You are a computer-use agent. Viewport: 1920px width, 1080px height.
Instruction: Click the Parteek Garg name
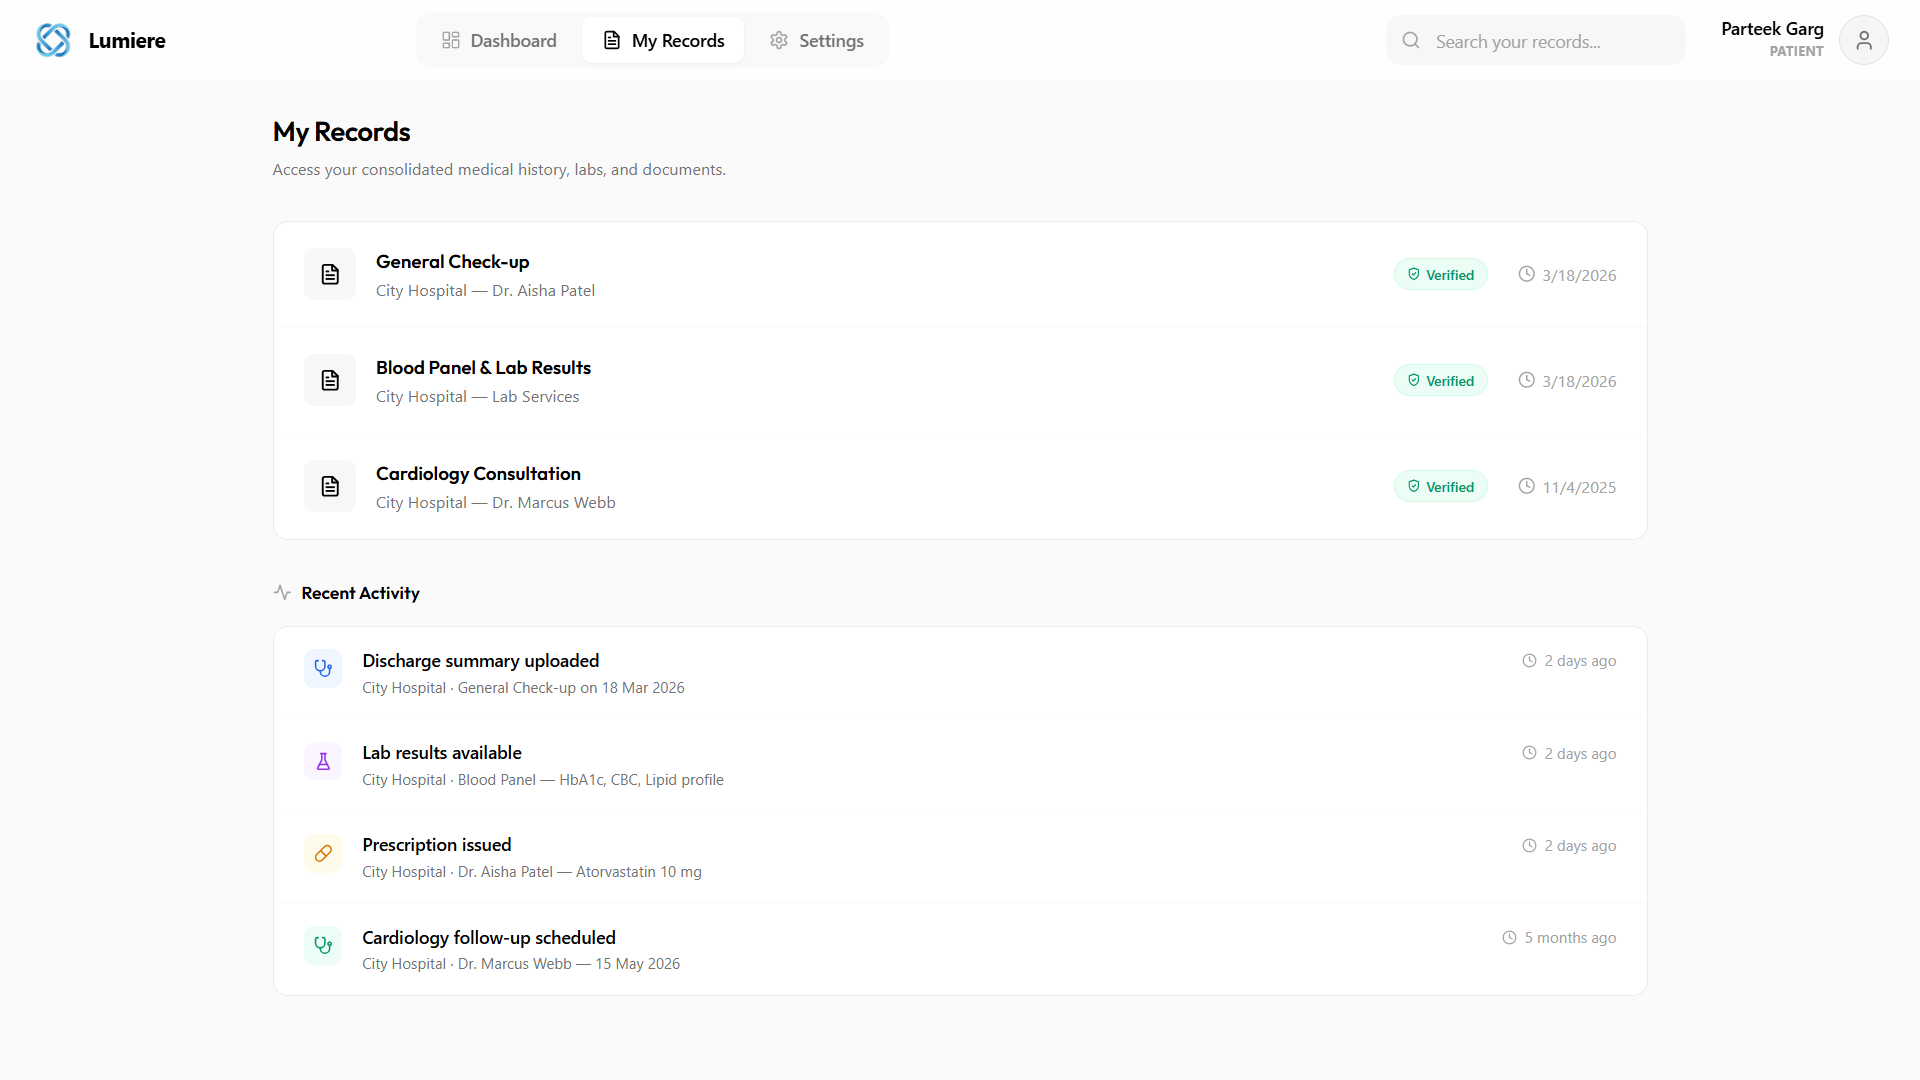pyautogui.click(x=1772, y=29)
